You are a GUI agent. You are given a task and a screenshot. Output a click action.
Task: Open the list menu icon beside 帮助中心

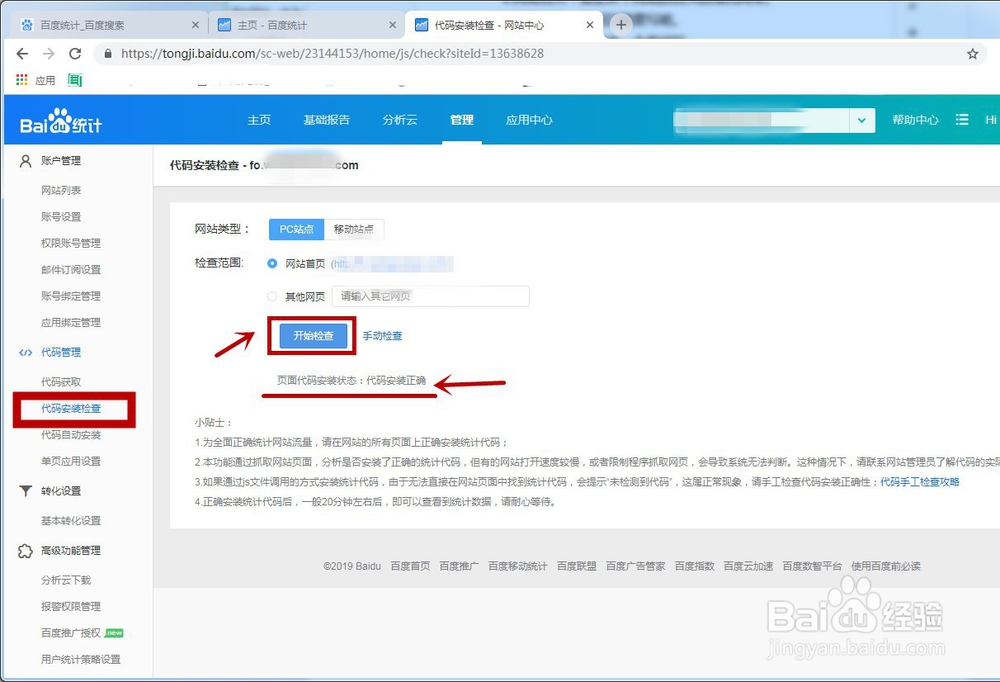tap(962, 119)
